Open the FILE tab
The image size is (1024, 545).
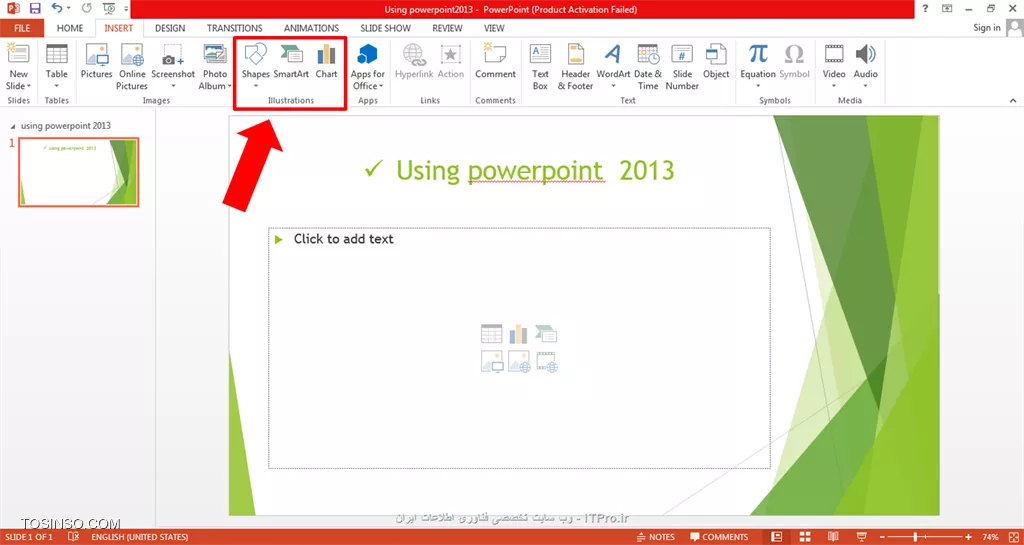(22, 28)
